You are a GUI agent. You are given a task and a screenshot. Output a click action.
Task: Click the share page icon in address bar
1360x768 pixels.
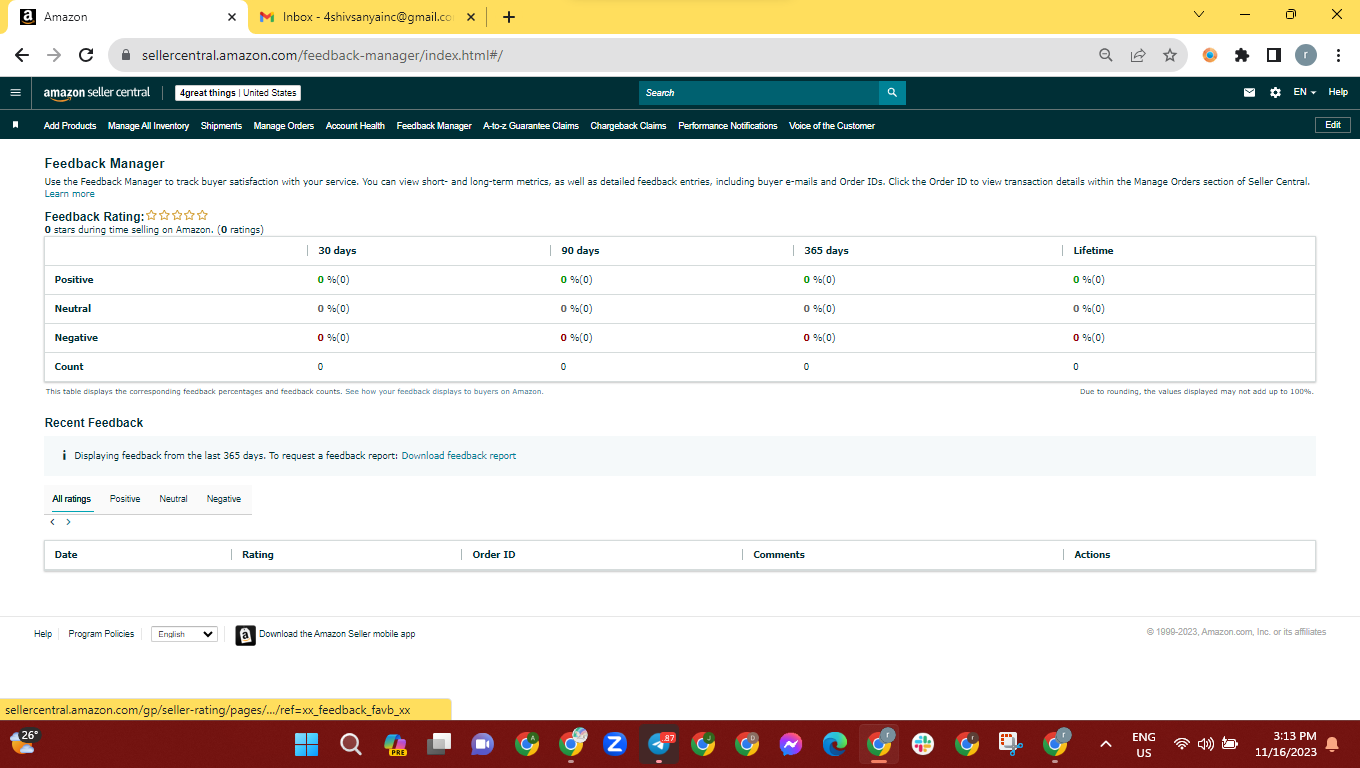tap(1137, 55)
